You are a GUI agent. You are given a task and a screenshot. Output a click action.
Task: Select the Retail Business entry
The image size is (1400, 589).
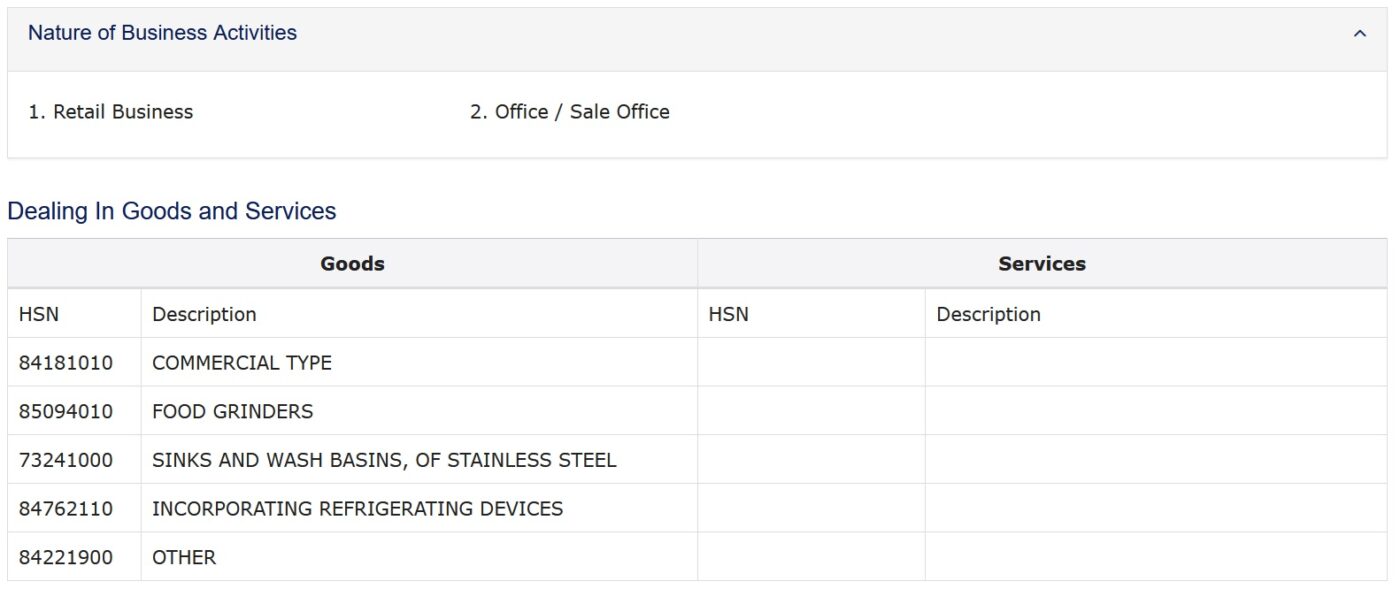point(110,112)
